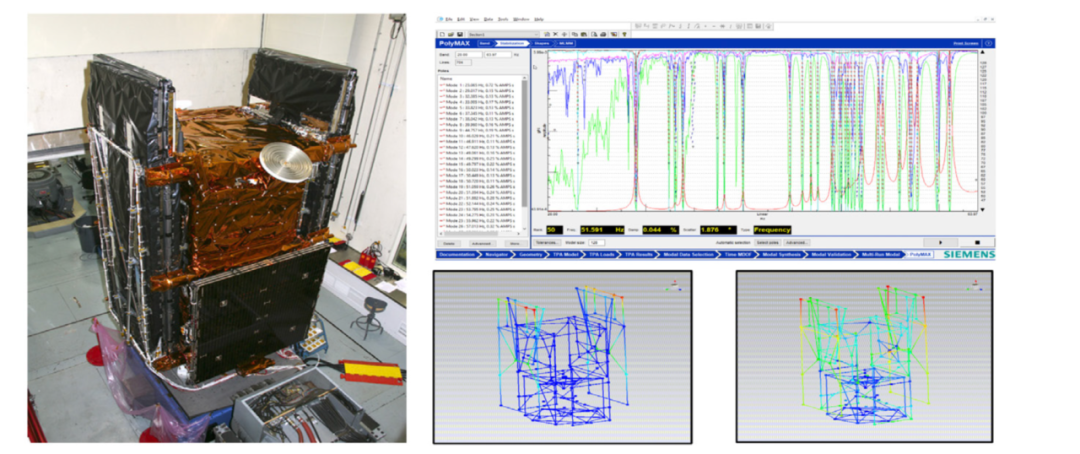Go to the TPA Model workflow tab
The image size is (1080, 454).
pyautogui.click(x=565, y=255)
